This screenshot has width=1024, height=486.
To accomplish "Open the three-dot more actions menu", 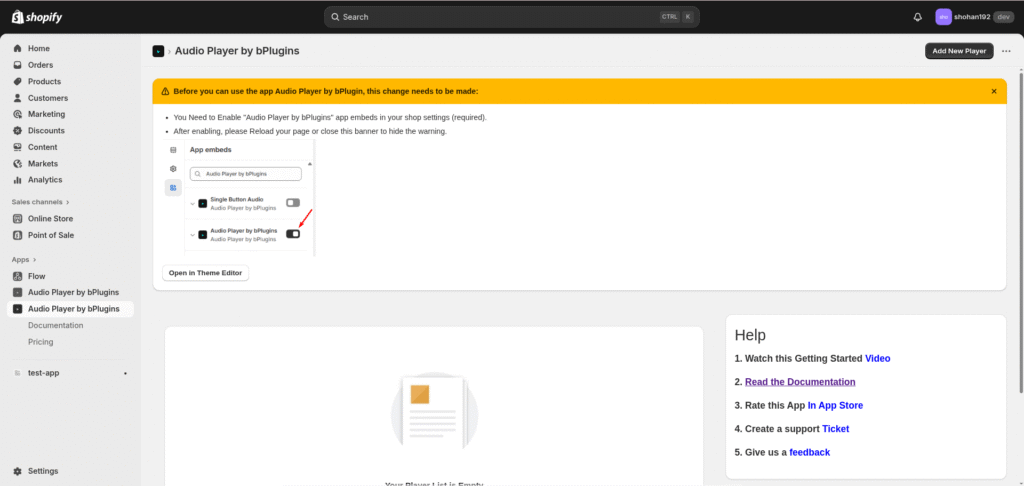I will coord(1006,51).
